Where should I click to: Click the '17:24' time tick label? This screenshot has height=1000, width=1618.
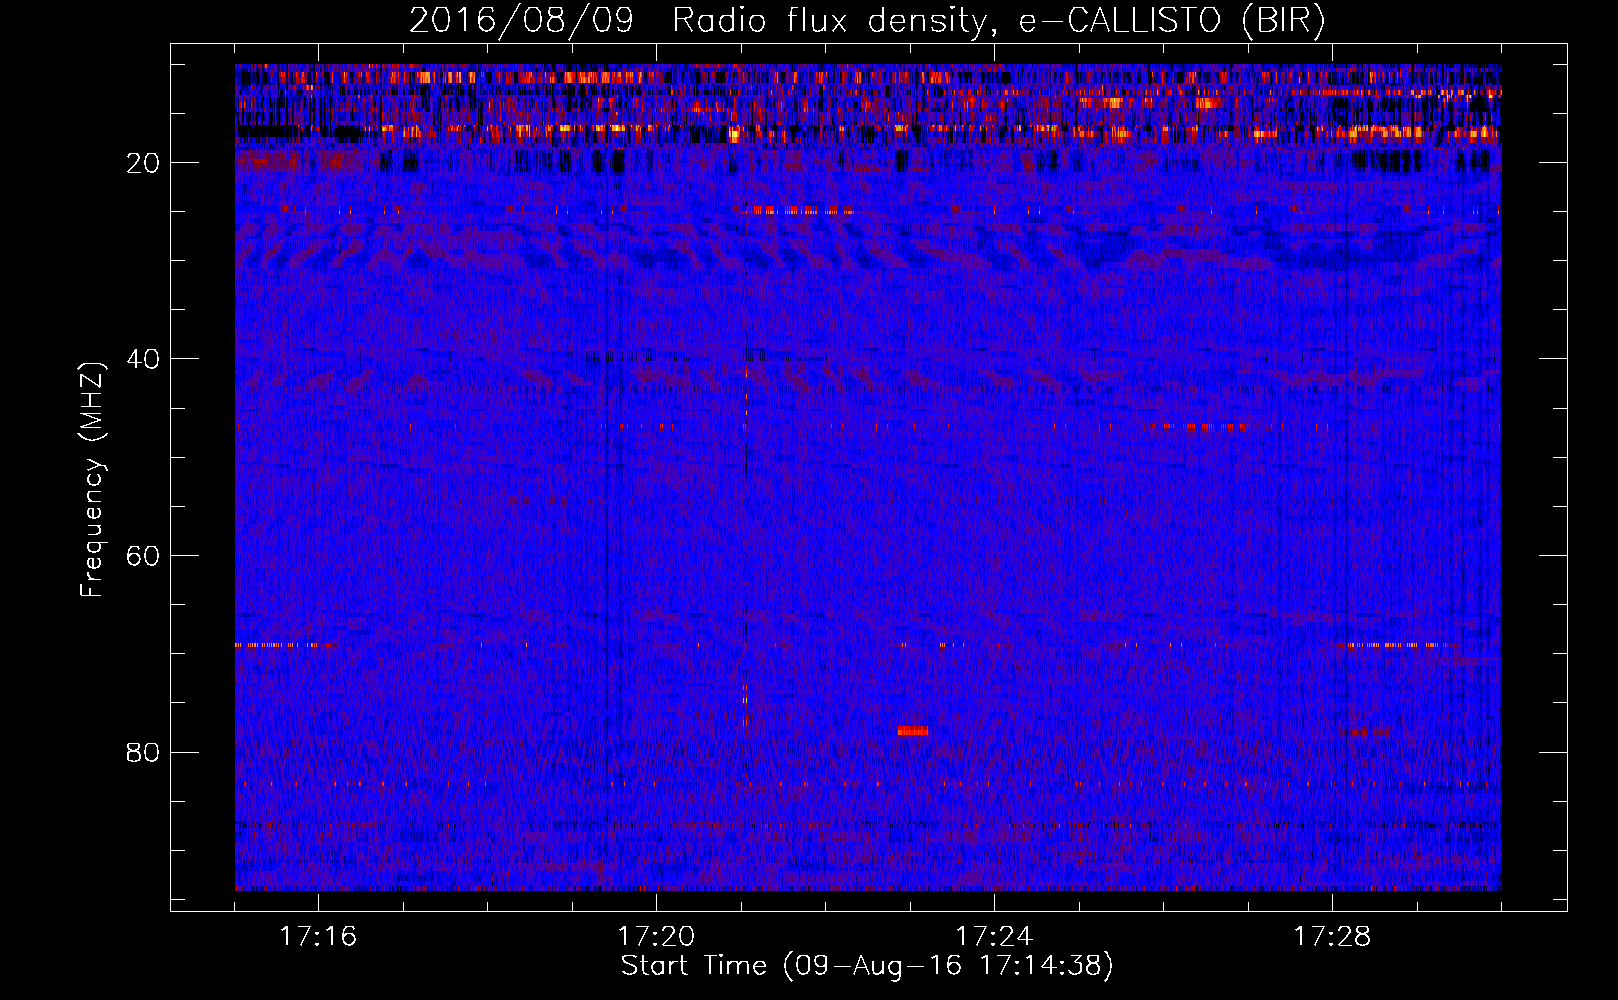point(994,937)
